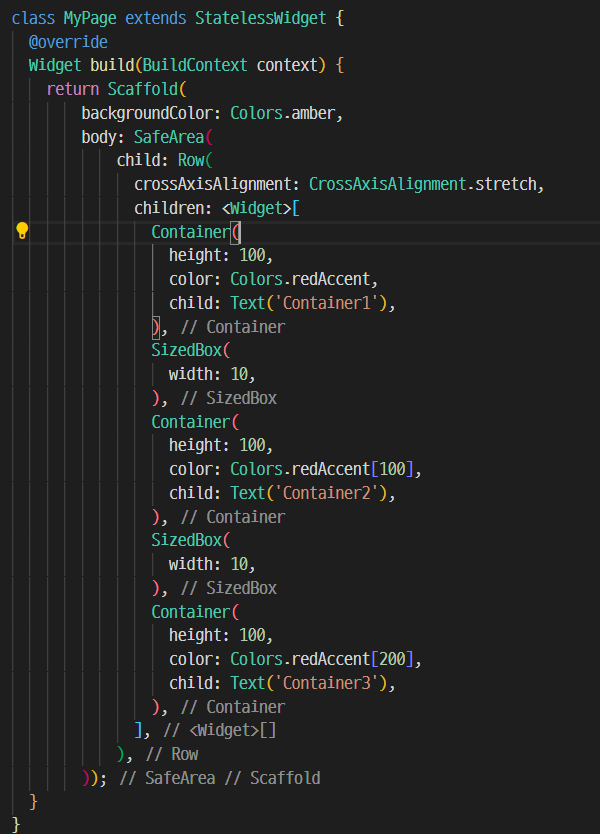
Task: Click 'BuildContext' parameter type
Action: [195, 65]
